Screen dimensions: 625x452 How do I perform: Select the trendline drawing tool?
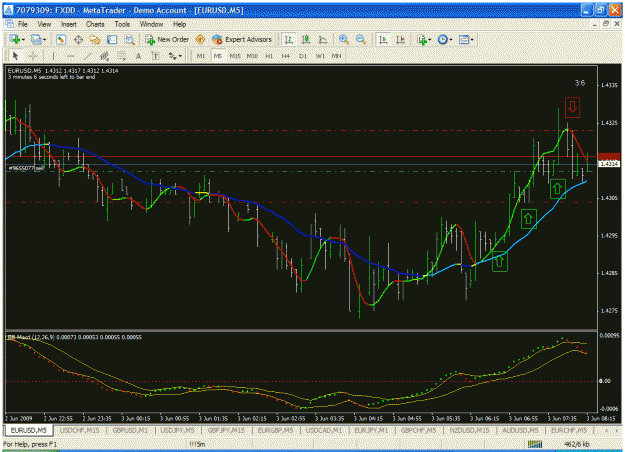click(x=88, y=56)
